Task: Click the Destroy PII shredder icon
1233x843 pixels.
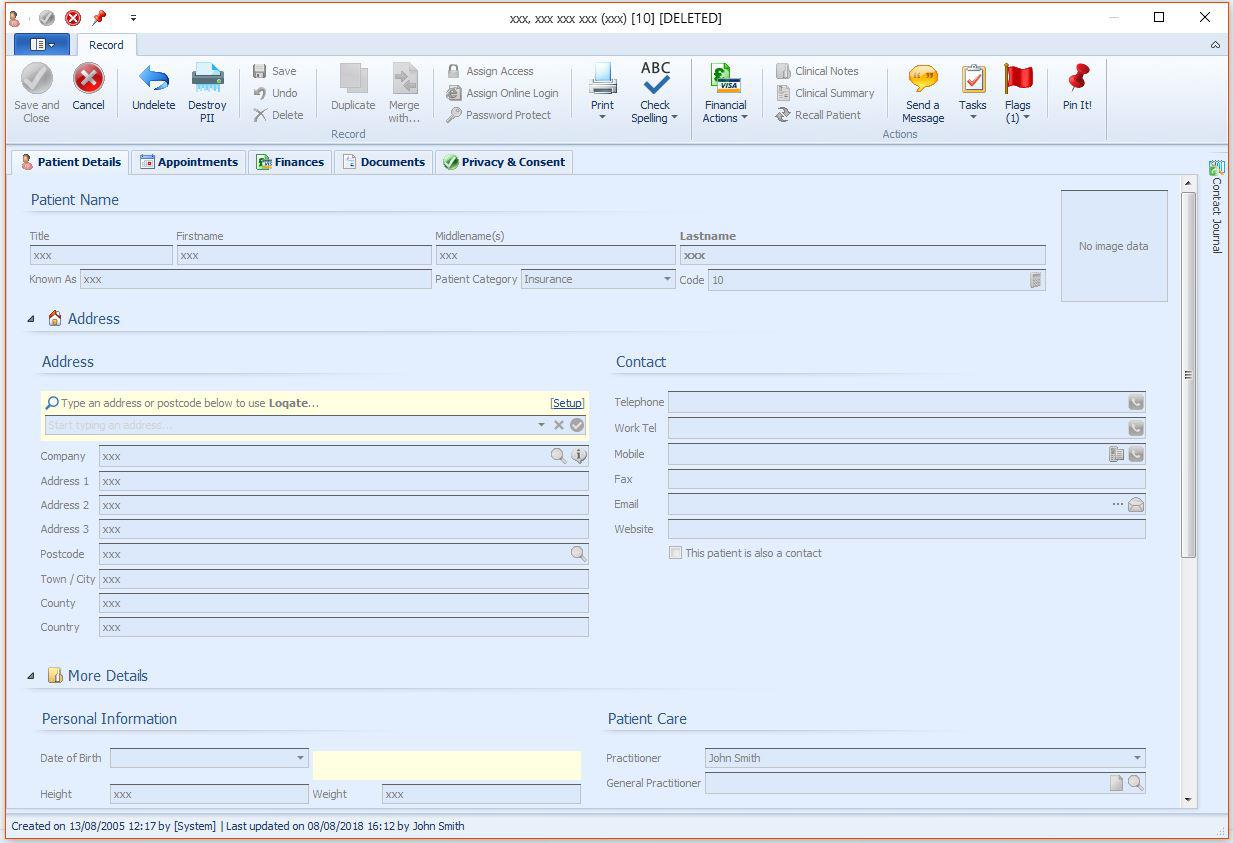Action: tap(207, 79)
